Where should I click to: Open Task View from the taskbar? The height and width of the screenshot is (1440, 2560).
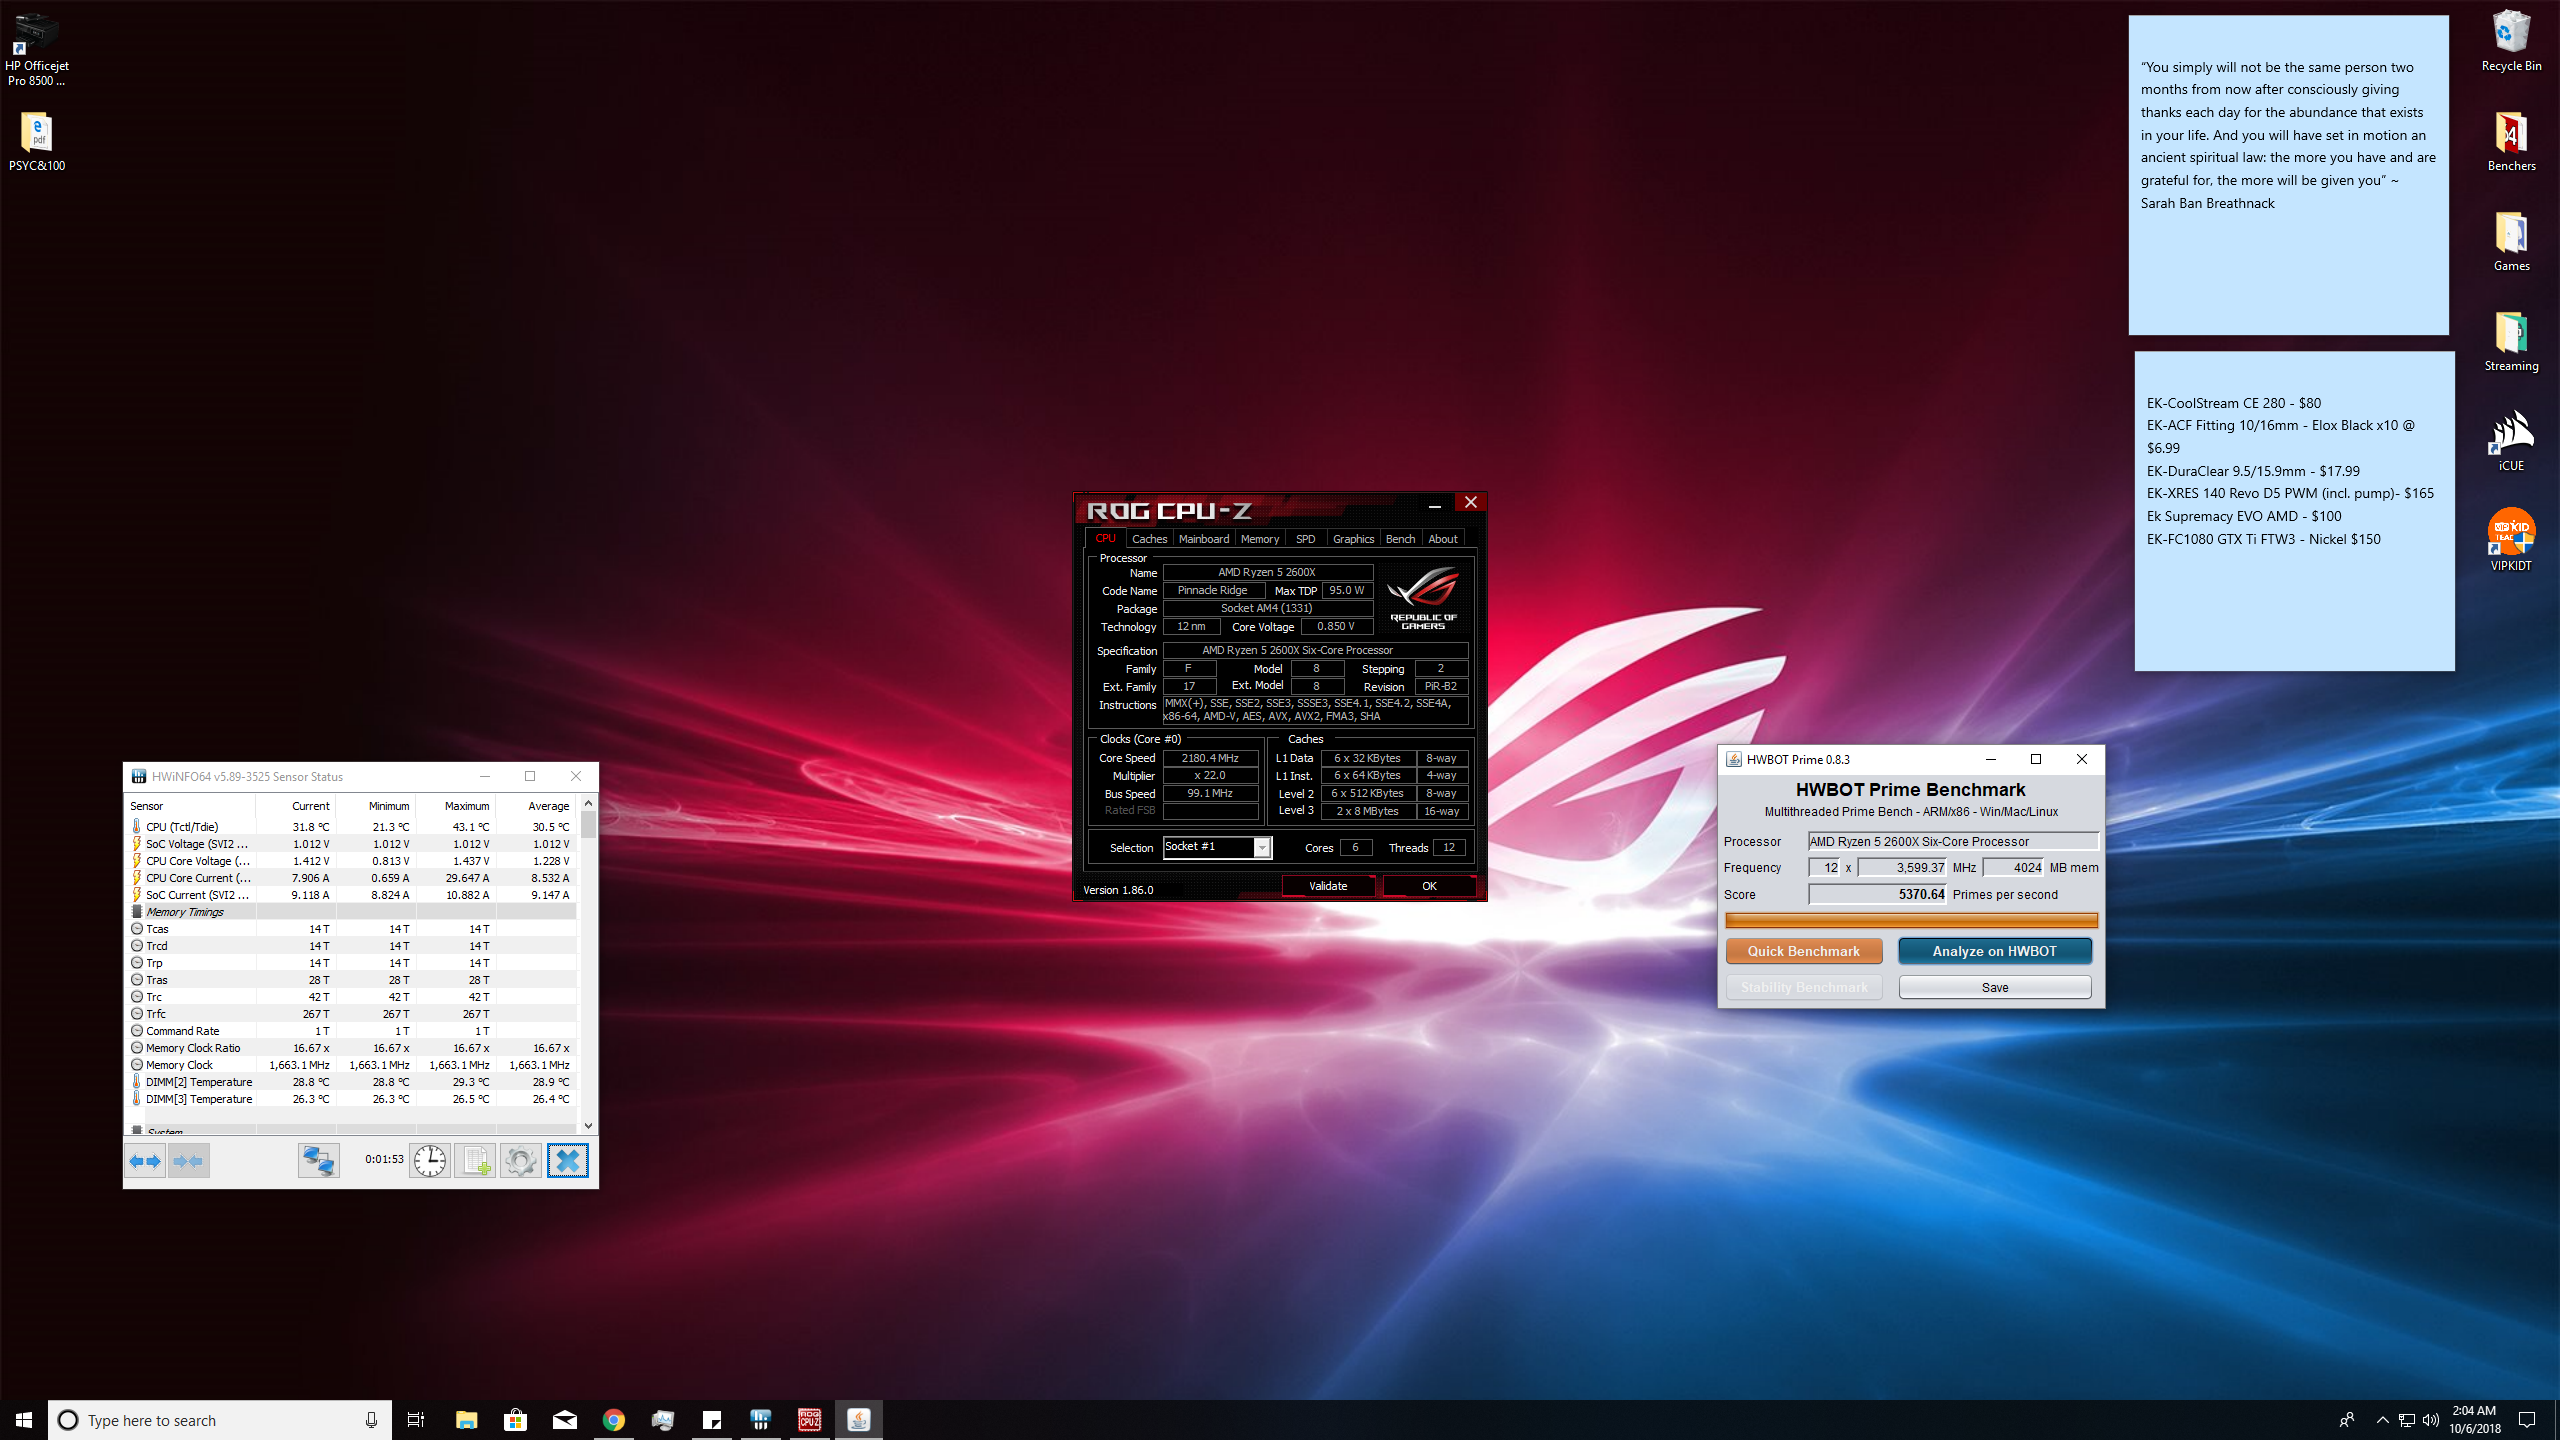pyautogui.click(x=416, y=1420)
